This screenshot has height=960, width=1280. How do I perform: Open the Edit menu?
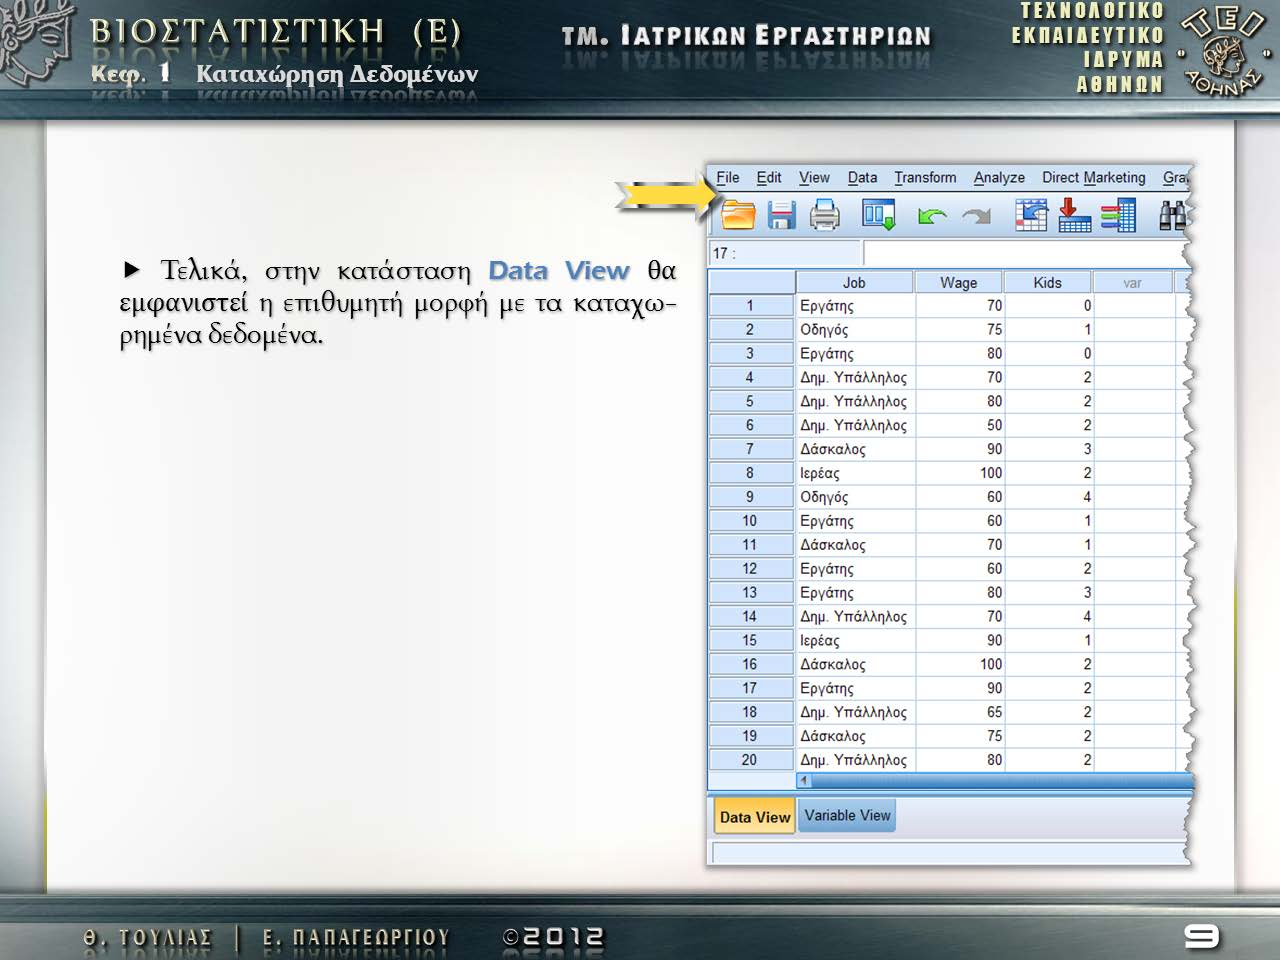click(769, 178)
